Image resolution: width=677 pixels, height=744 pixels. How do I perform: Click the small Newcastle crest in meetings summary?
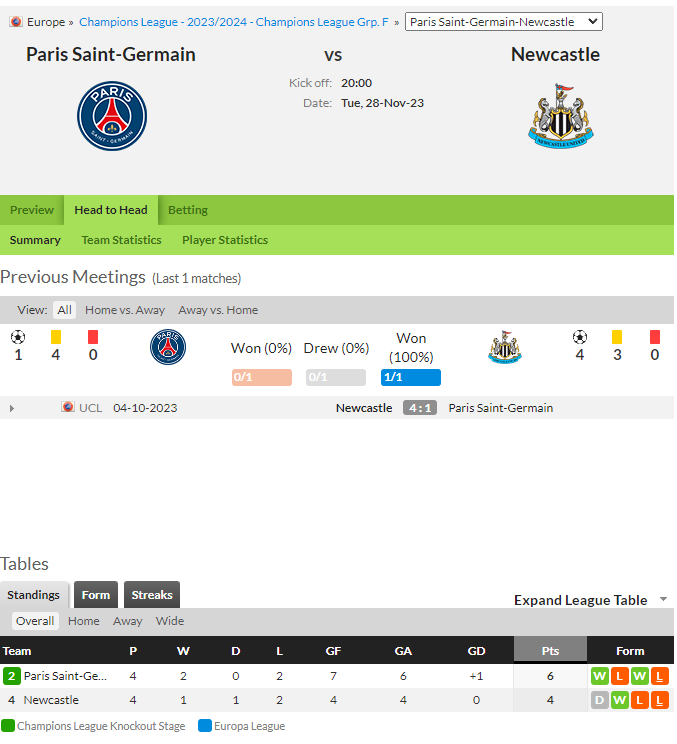[x=505, y=347]
